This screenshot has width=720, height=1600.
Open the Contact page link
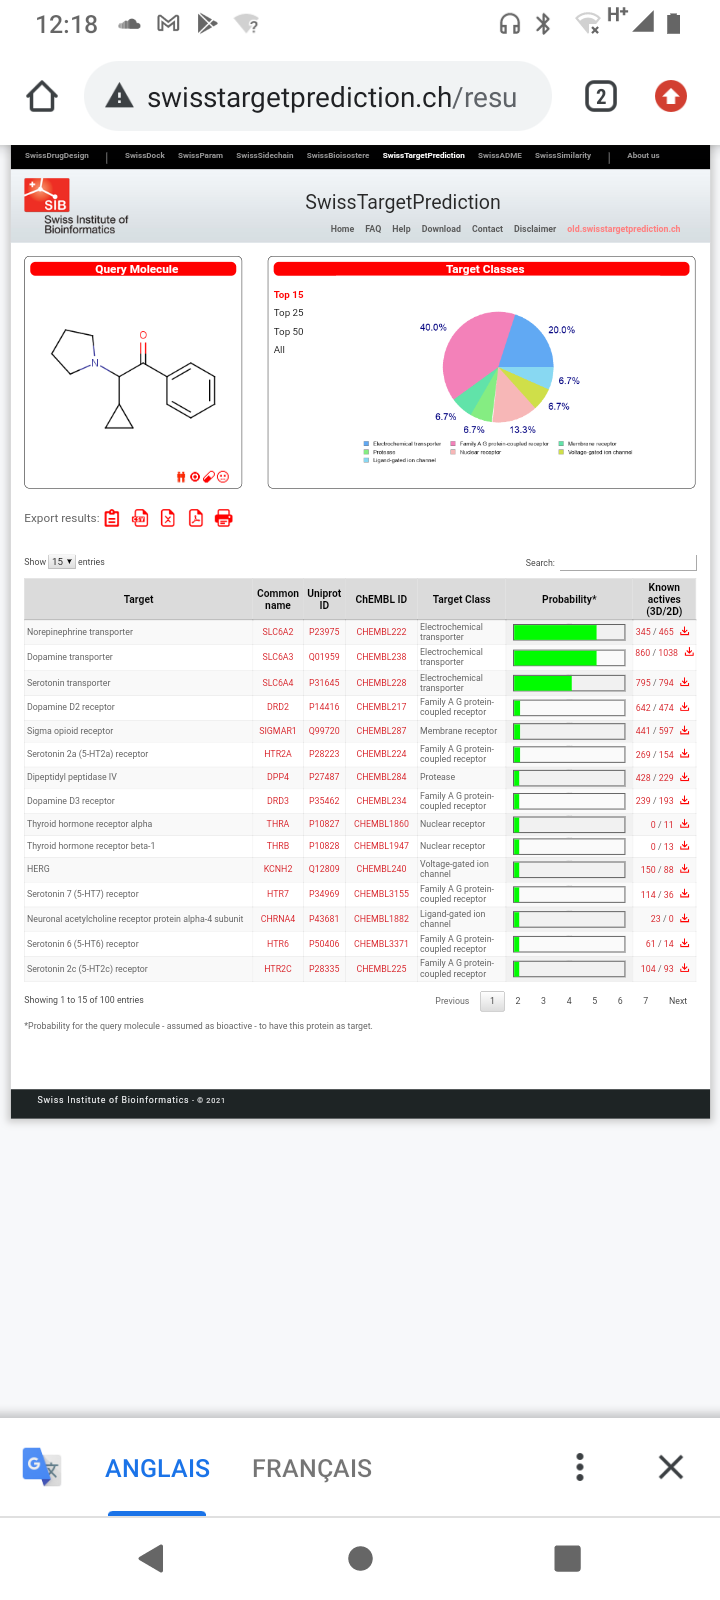coord(487,229)
